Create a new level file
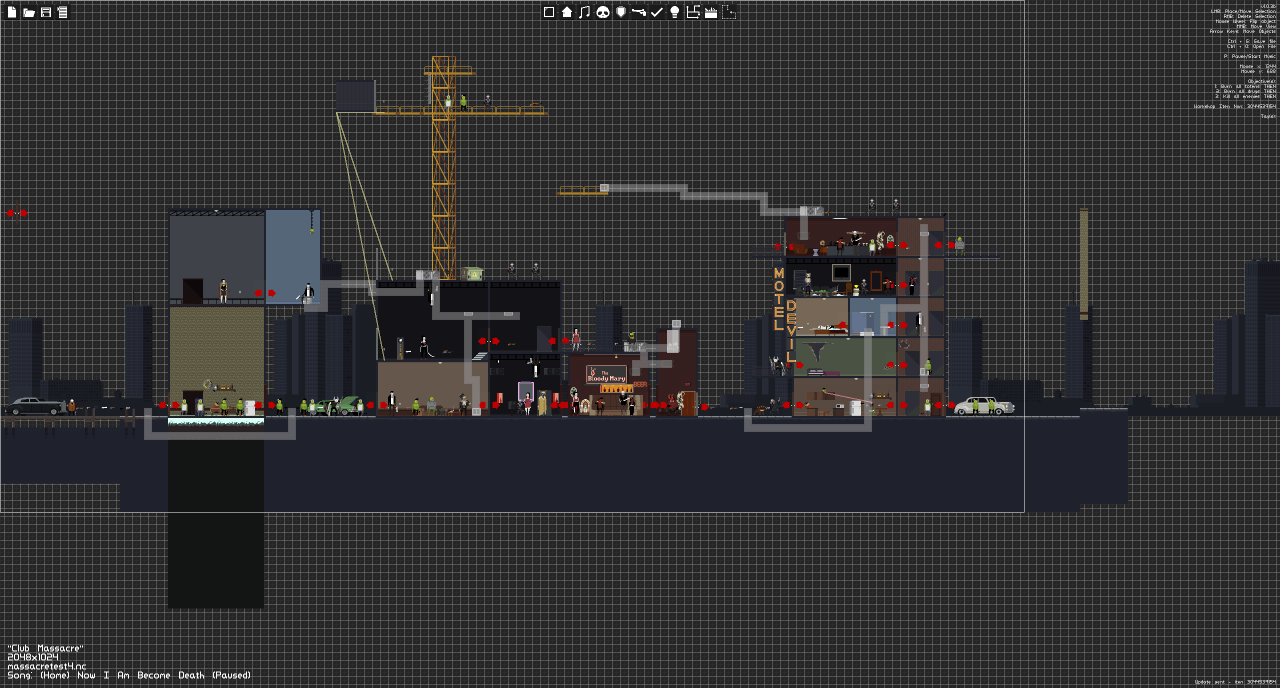 pos(13,12)
